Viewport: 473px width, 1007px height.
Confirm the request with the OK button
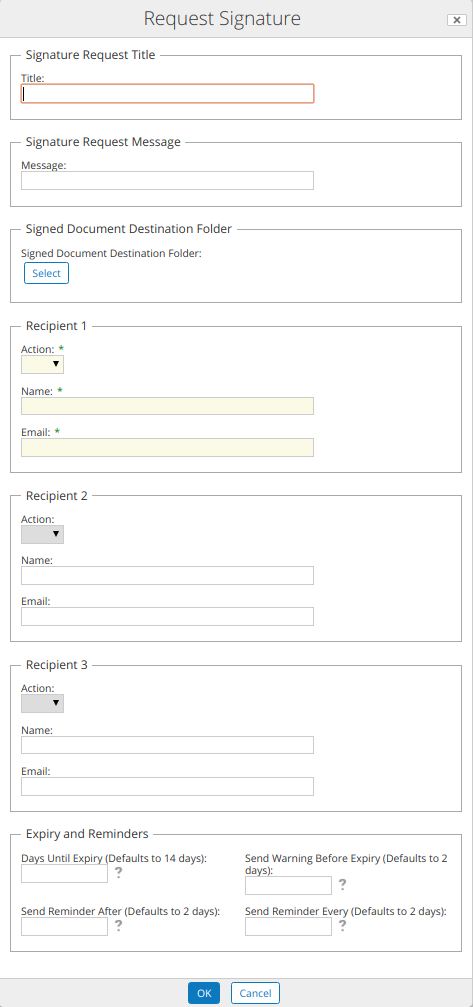pos(204,993)
